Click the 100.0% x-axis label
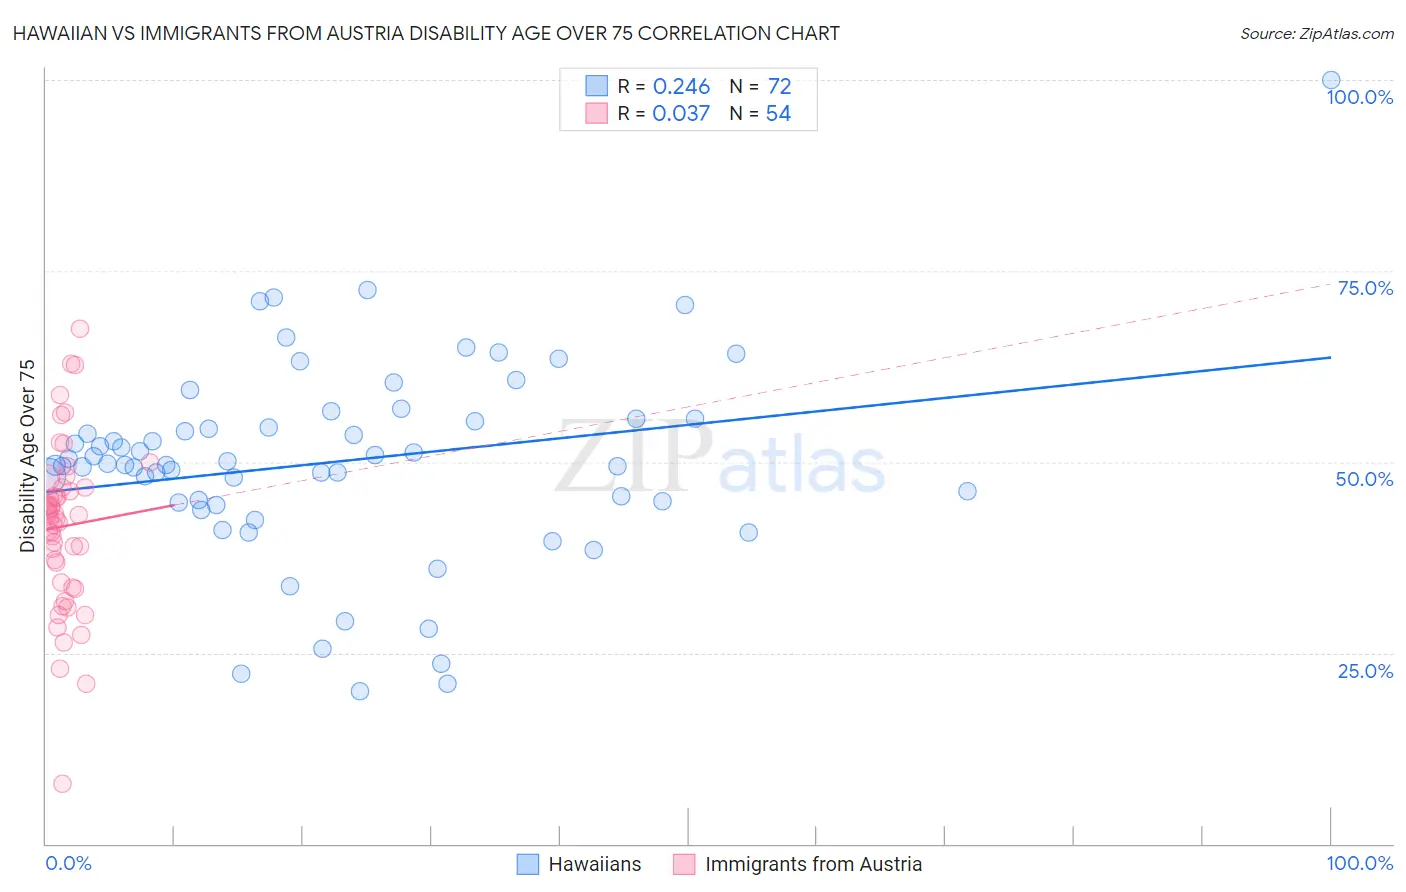This screenshot has width=1406, height=892. (1360, 863)
